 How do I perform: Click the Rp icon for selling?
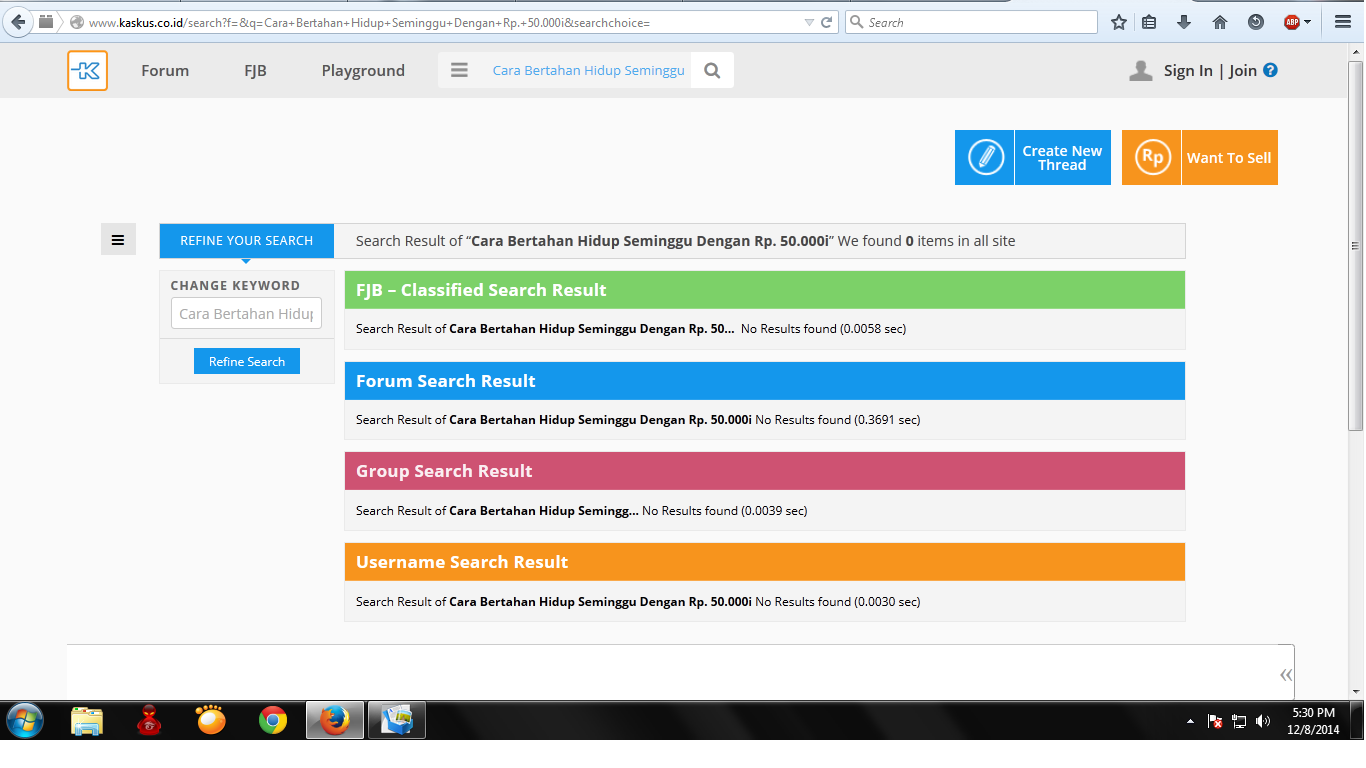coord(1152,157)
